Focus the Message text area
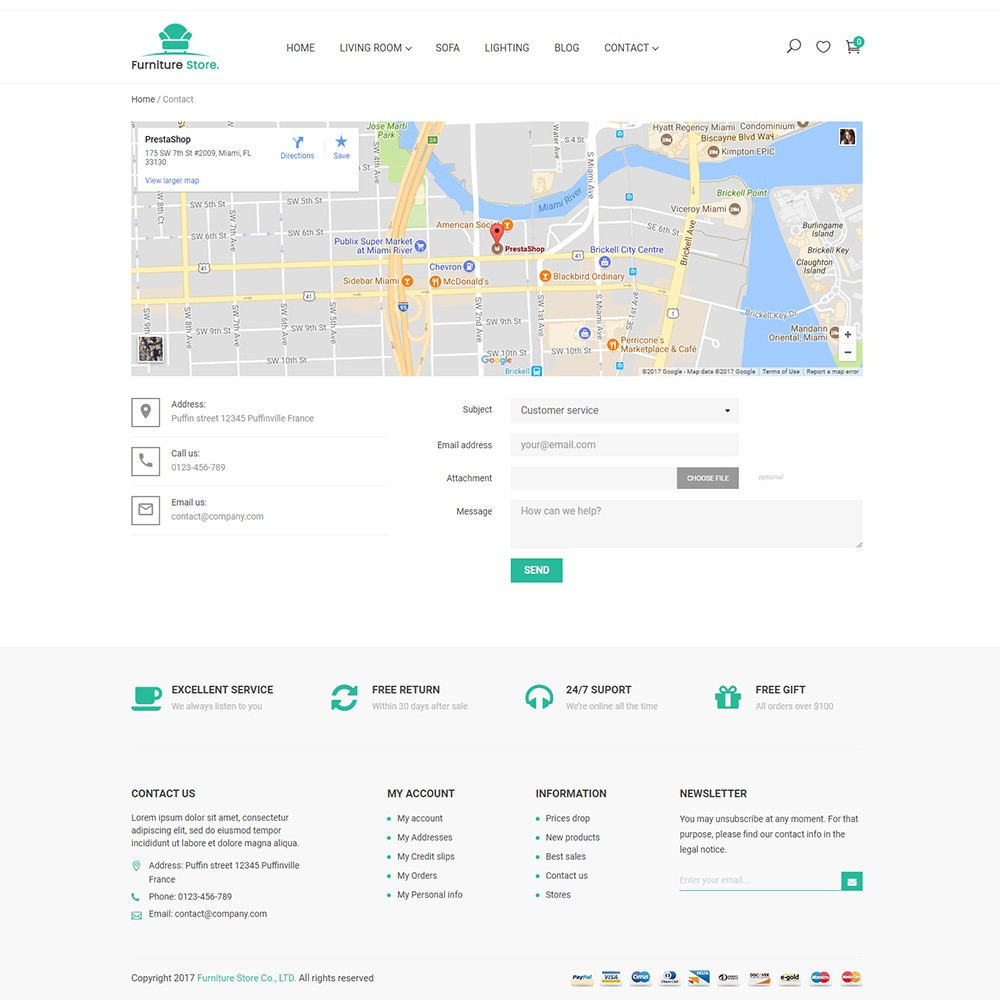The image size is (1000, 1000). [686, 524]
